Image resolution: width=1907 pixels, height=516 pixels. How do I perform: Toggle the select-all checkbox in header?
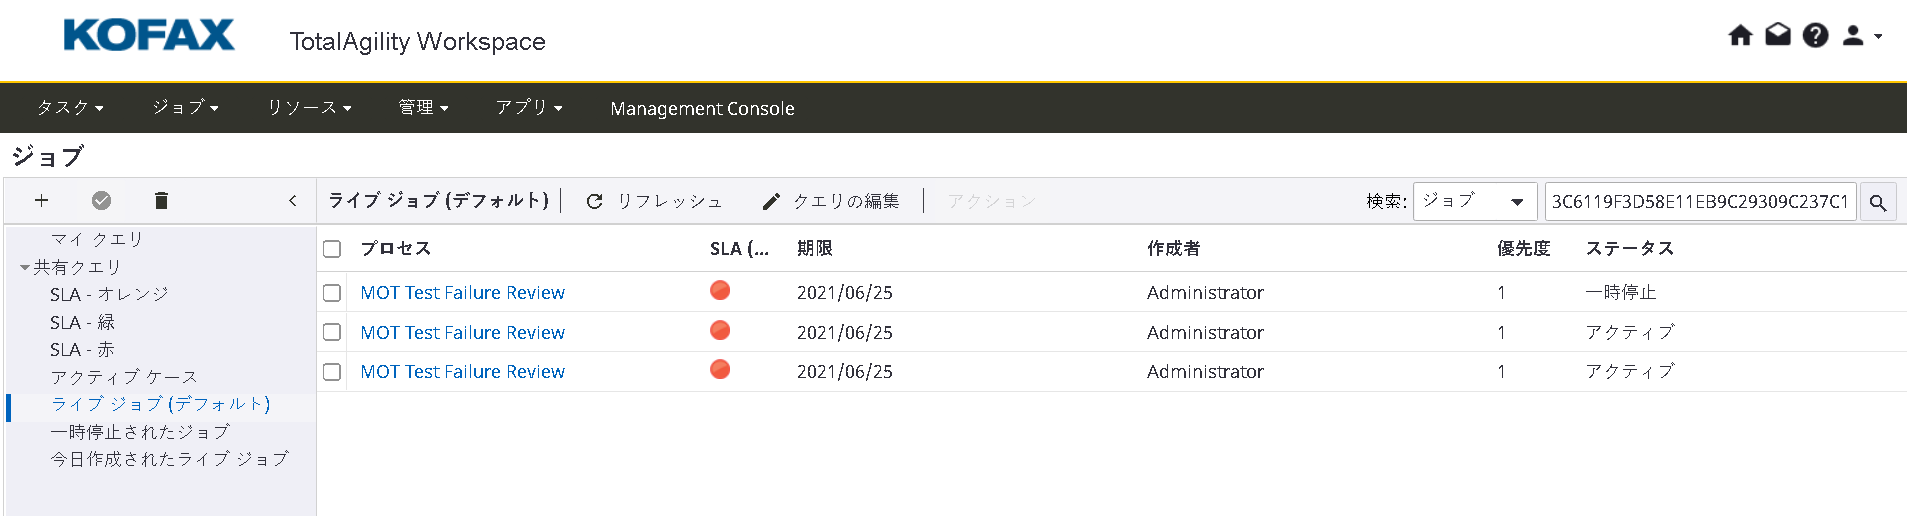[x=332, y=249]
